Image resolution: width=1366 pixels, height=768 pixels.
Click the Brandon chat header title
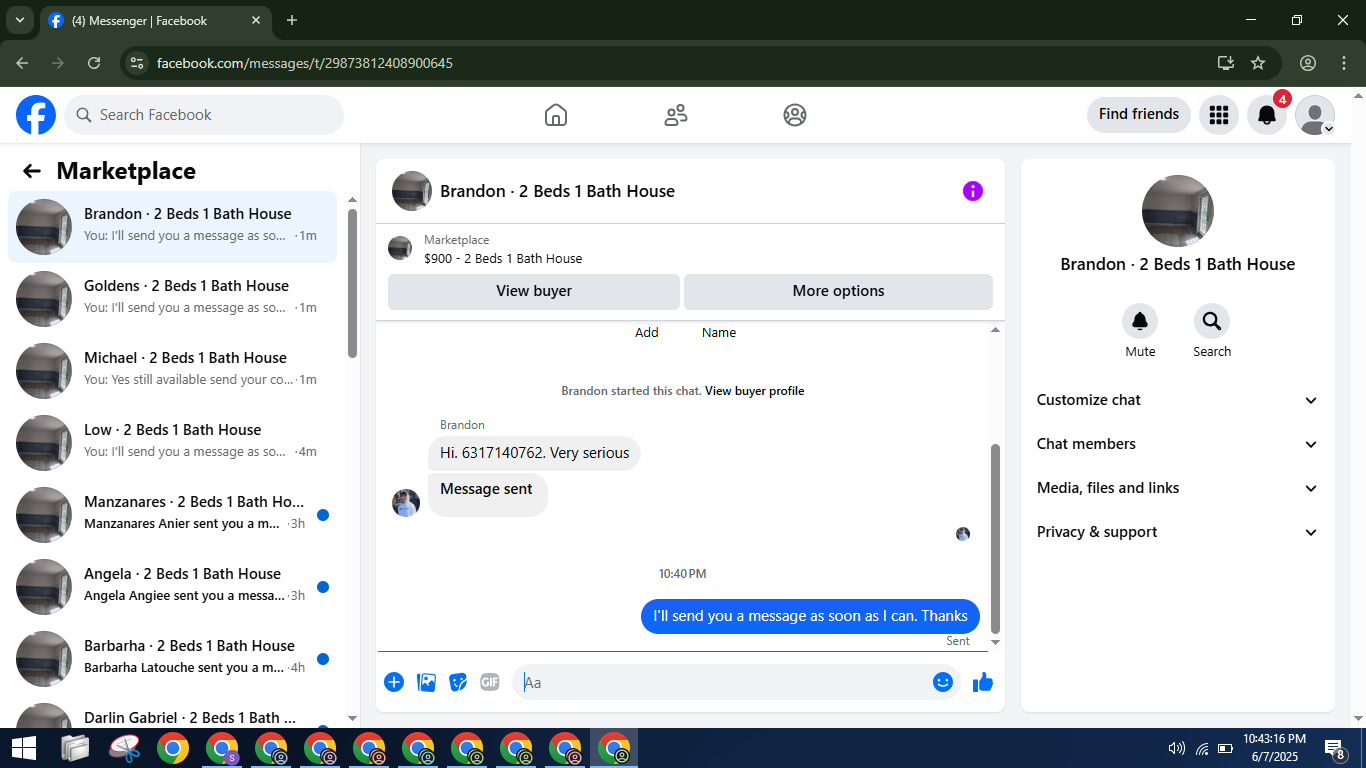[557, 191]
